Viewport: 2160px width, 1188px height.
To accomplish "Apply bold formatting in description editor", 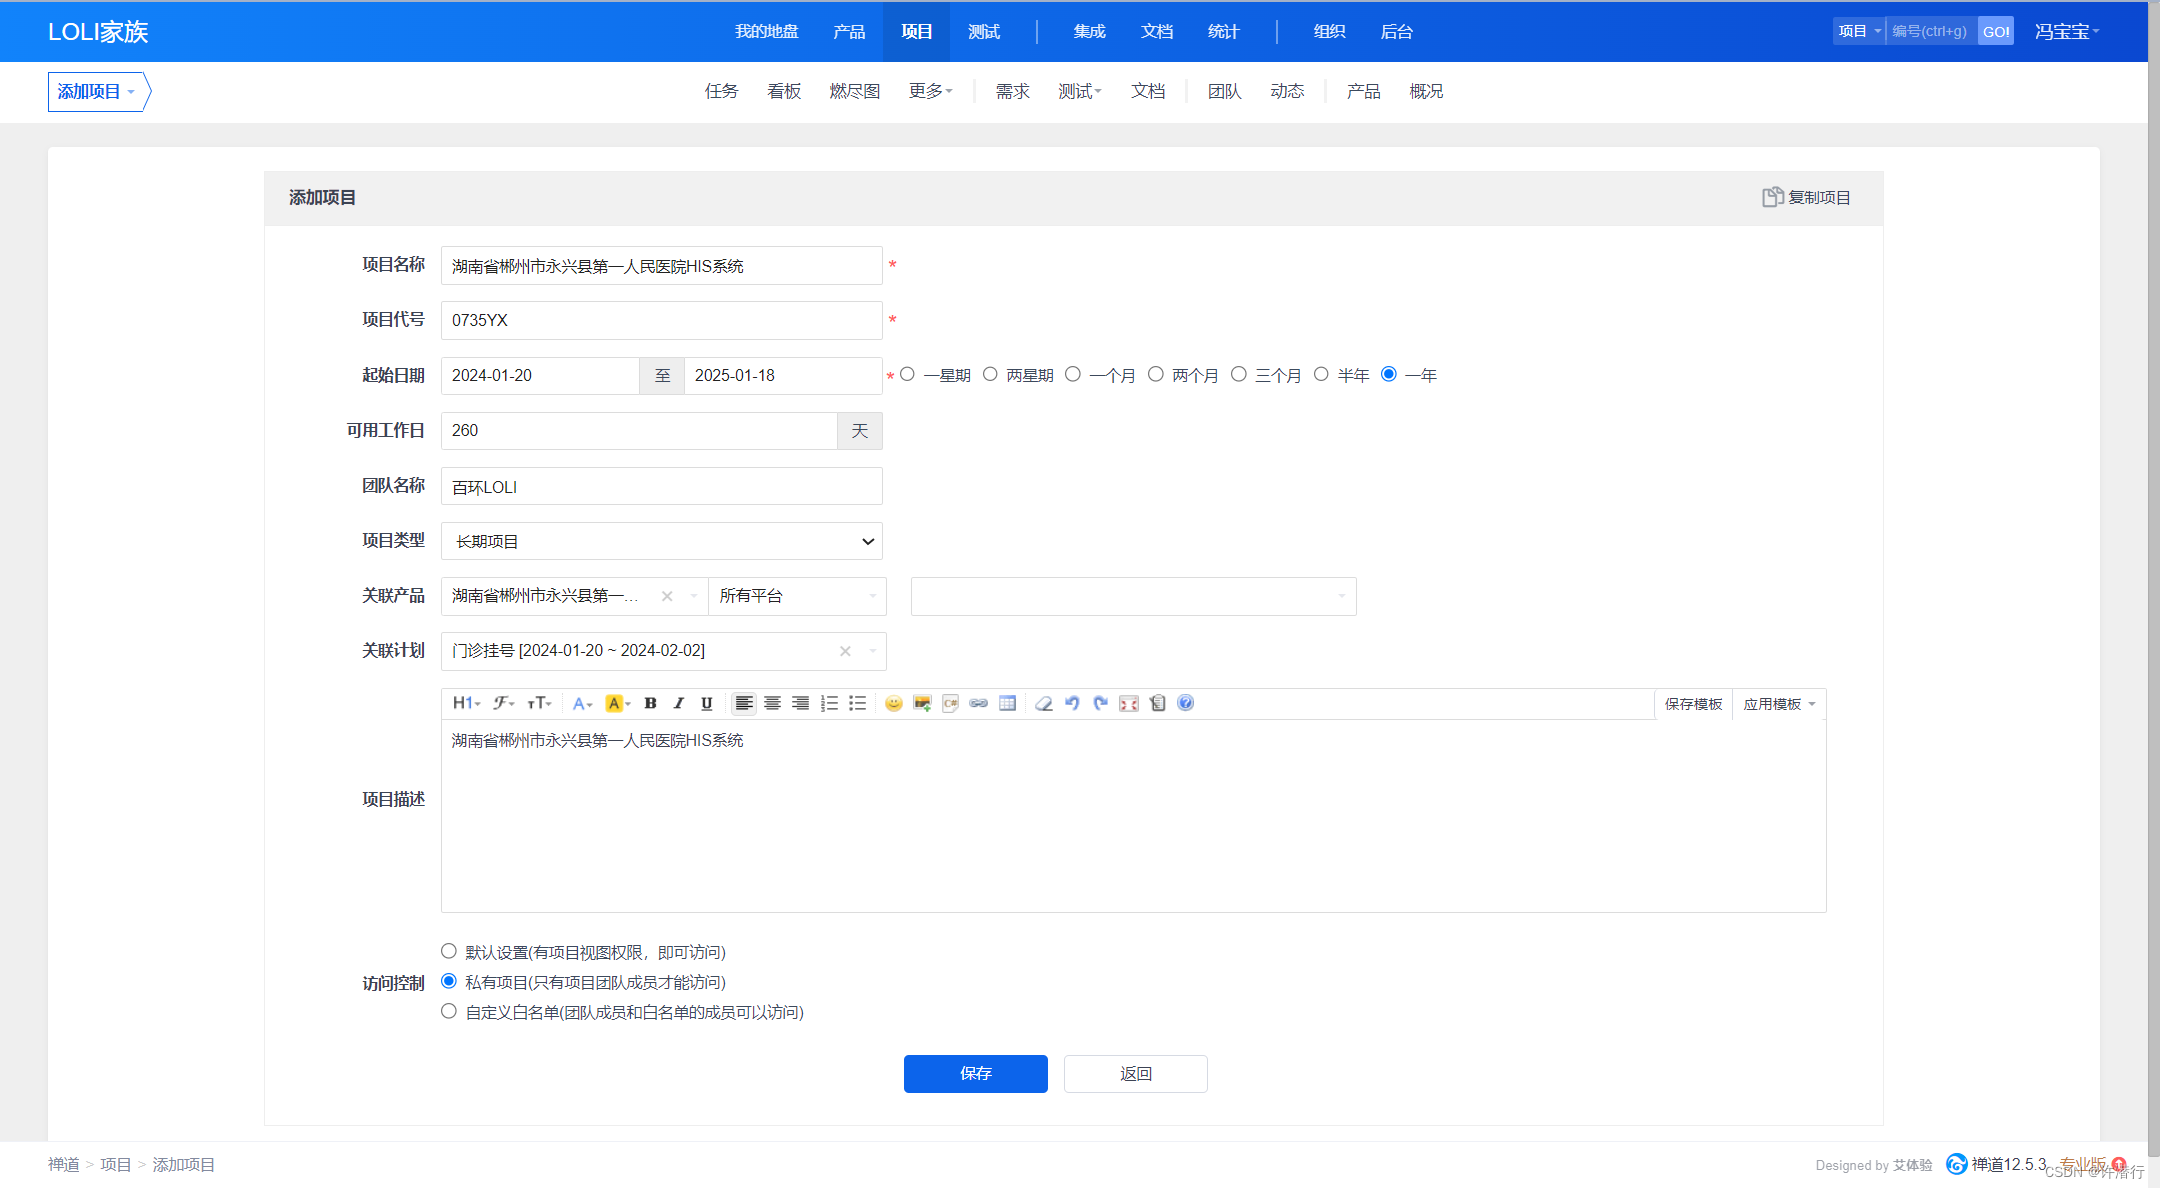I will (650, 703).
